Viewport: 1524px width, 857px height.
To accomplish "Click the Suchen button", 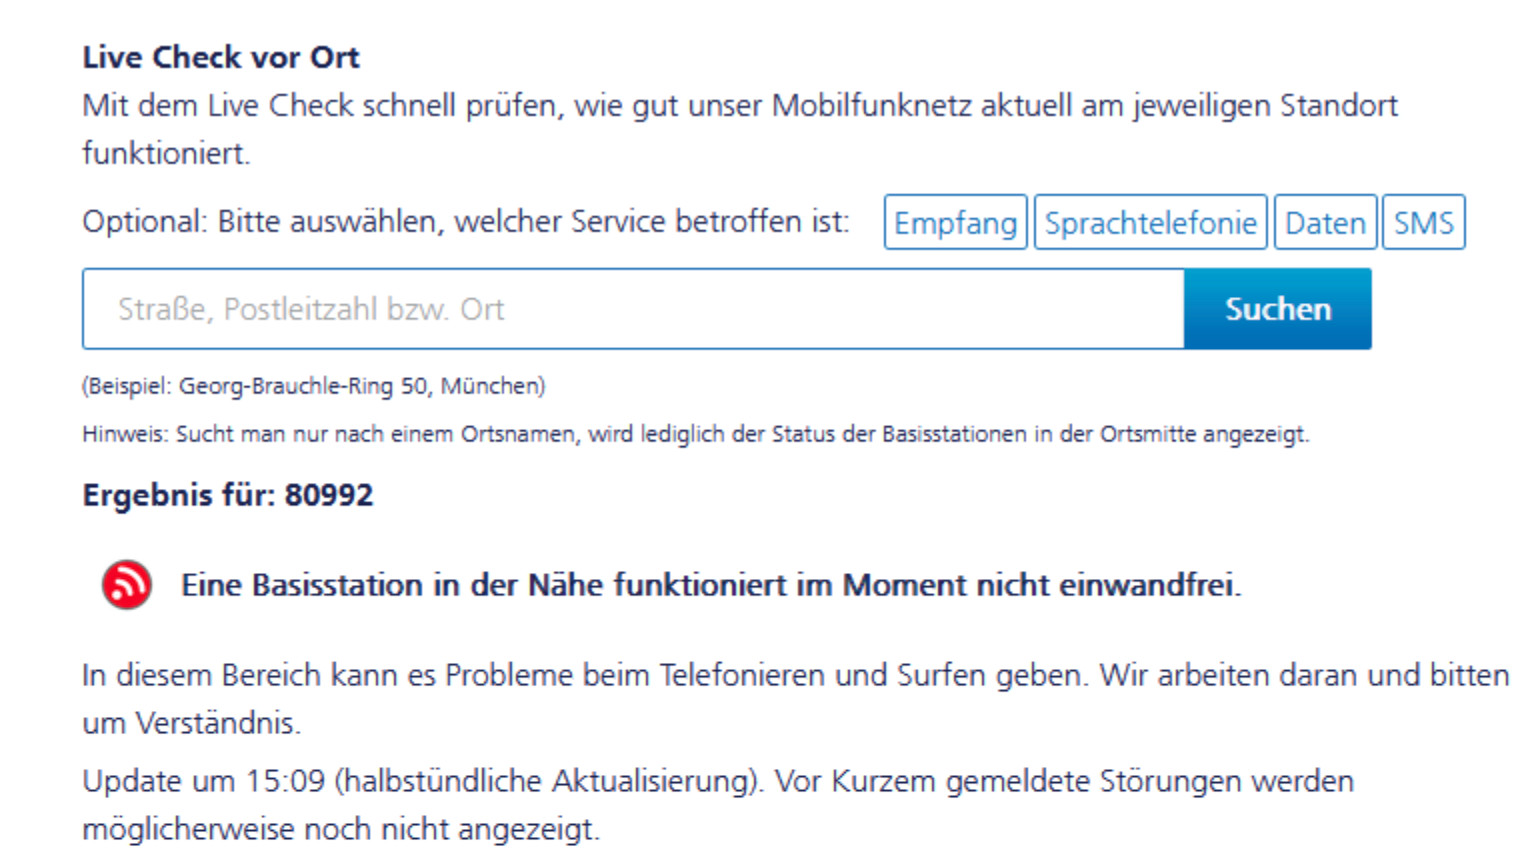I will (1278, 309).
